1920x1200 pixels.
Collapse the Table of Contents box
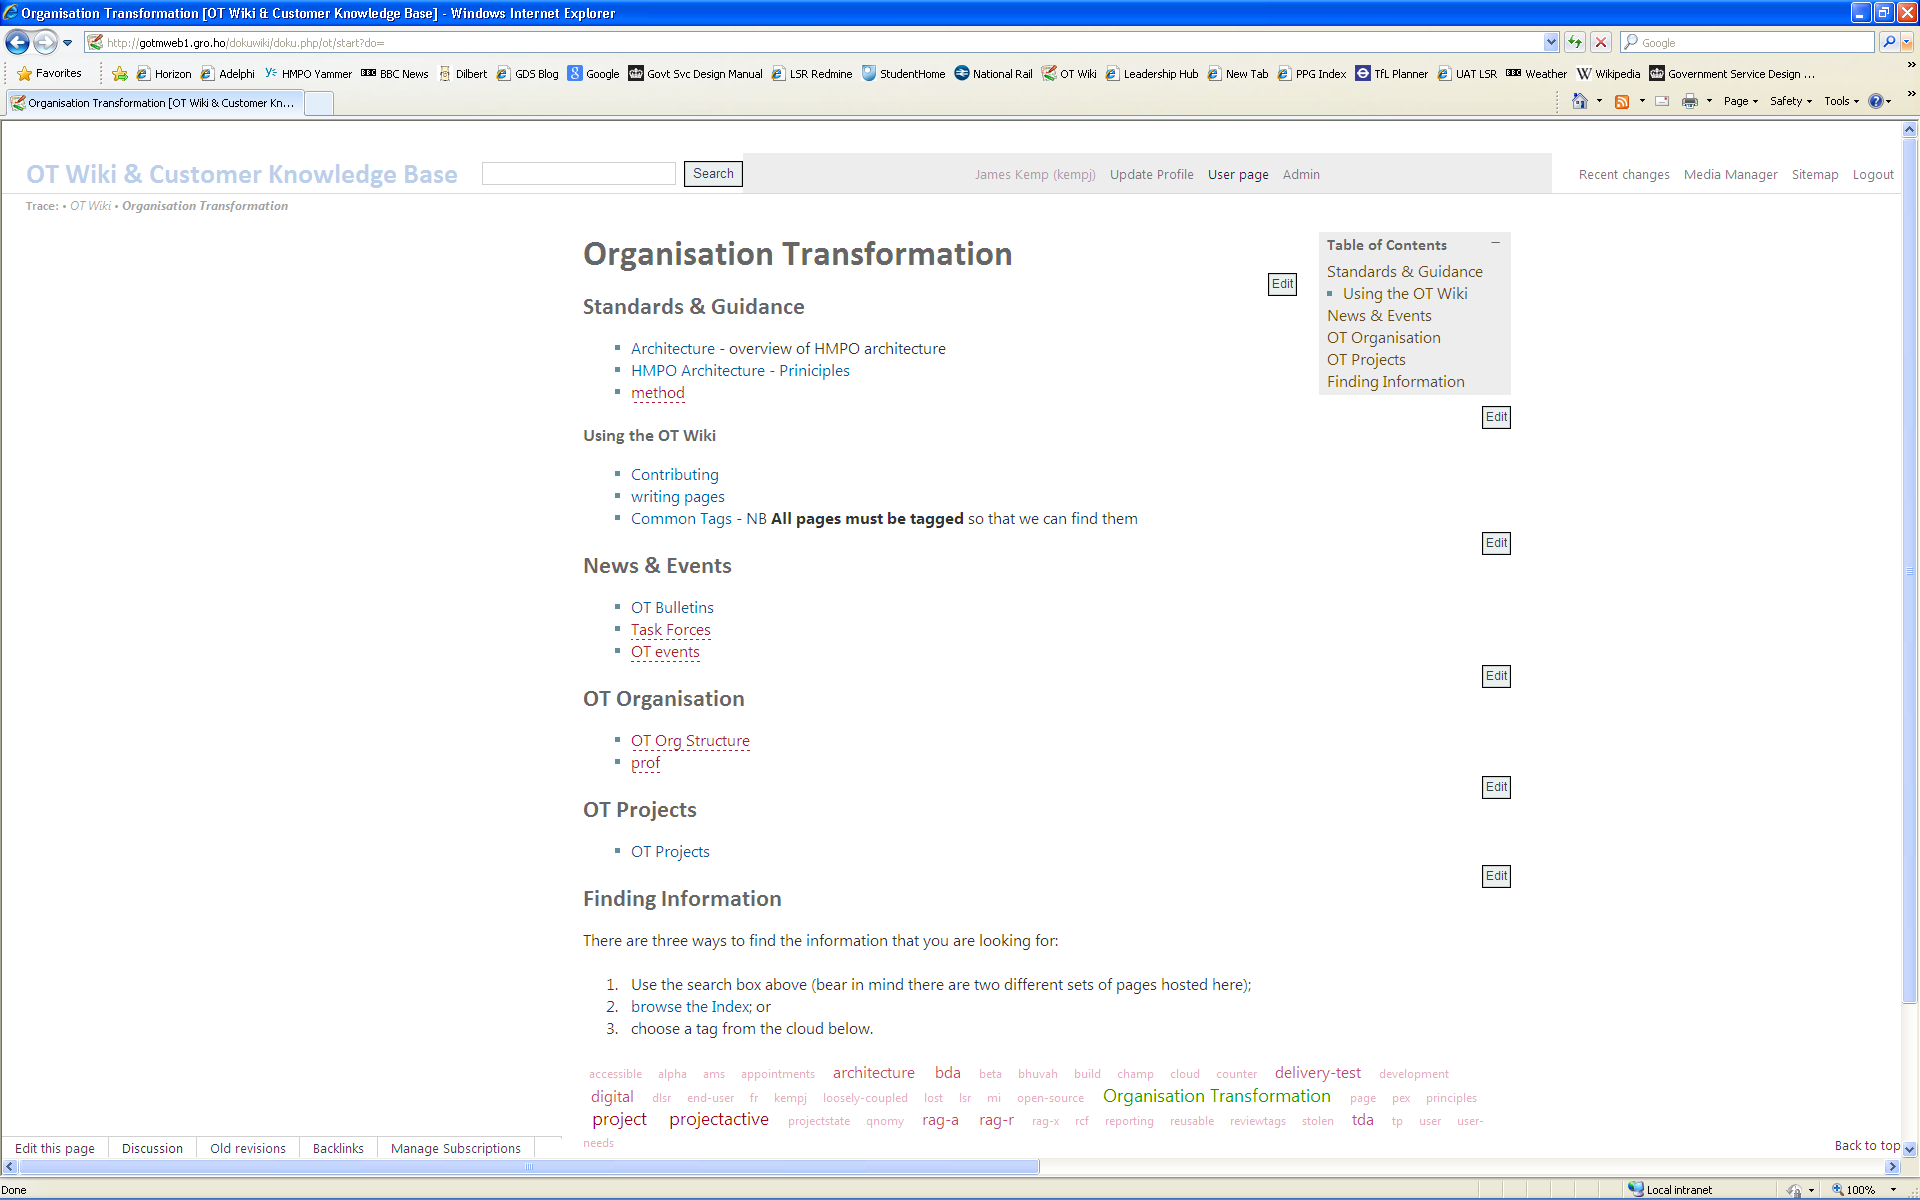click(x=1496, y=243)
